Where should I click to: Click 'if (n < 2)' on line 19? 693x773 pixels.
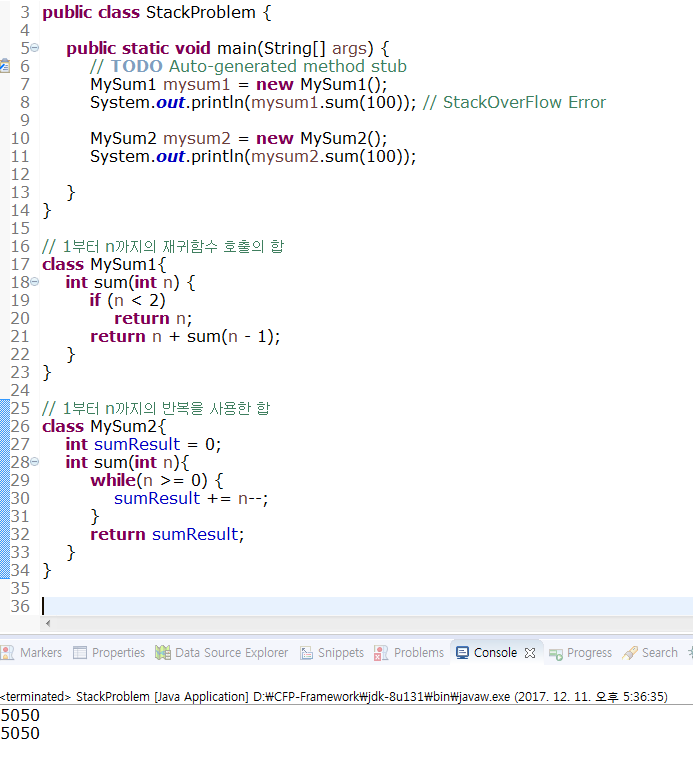[128, 300]
